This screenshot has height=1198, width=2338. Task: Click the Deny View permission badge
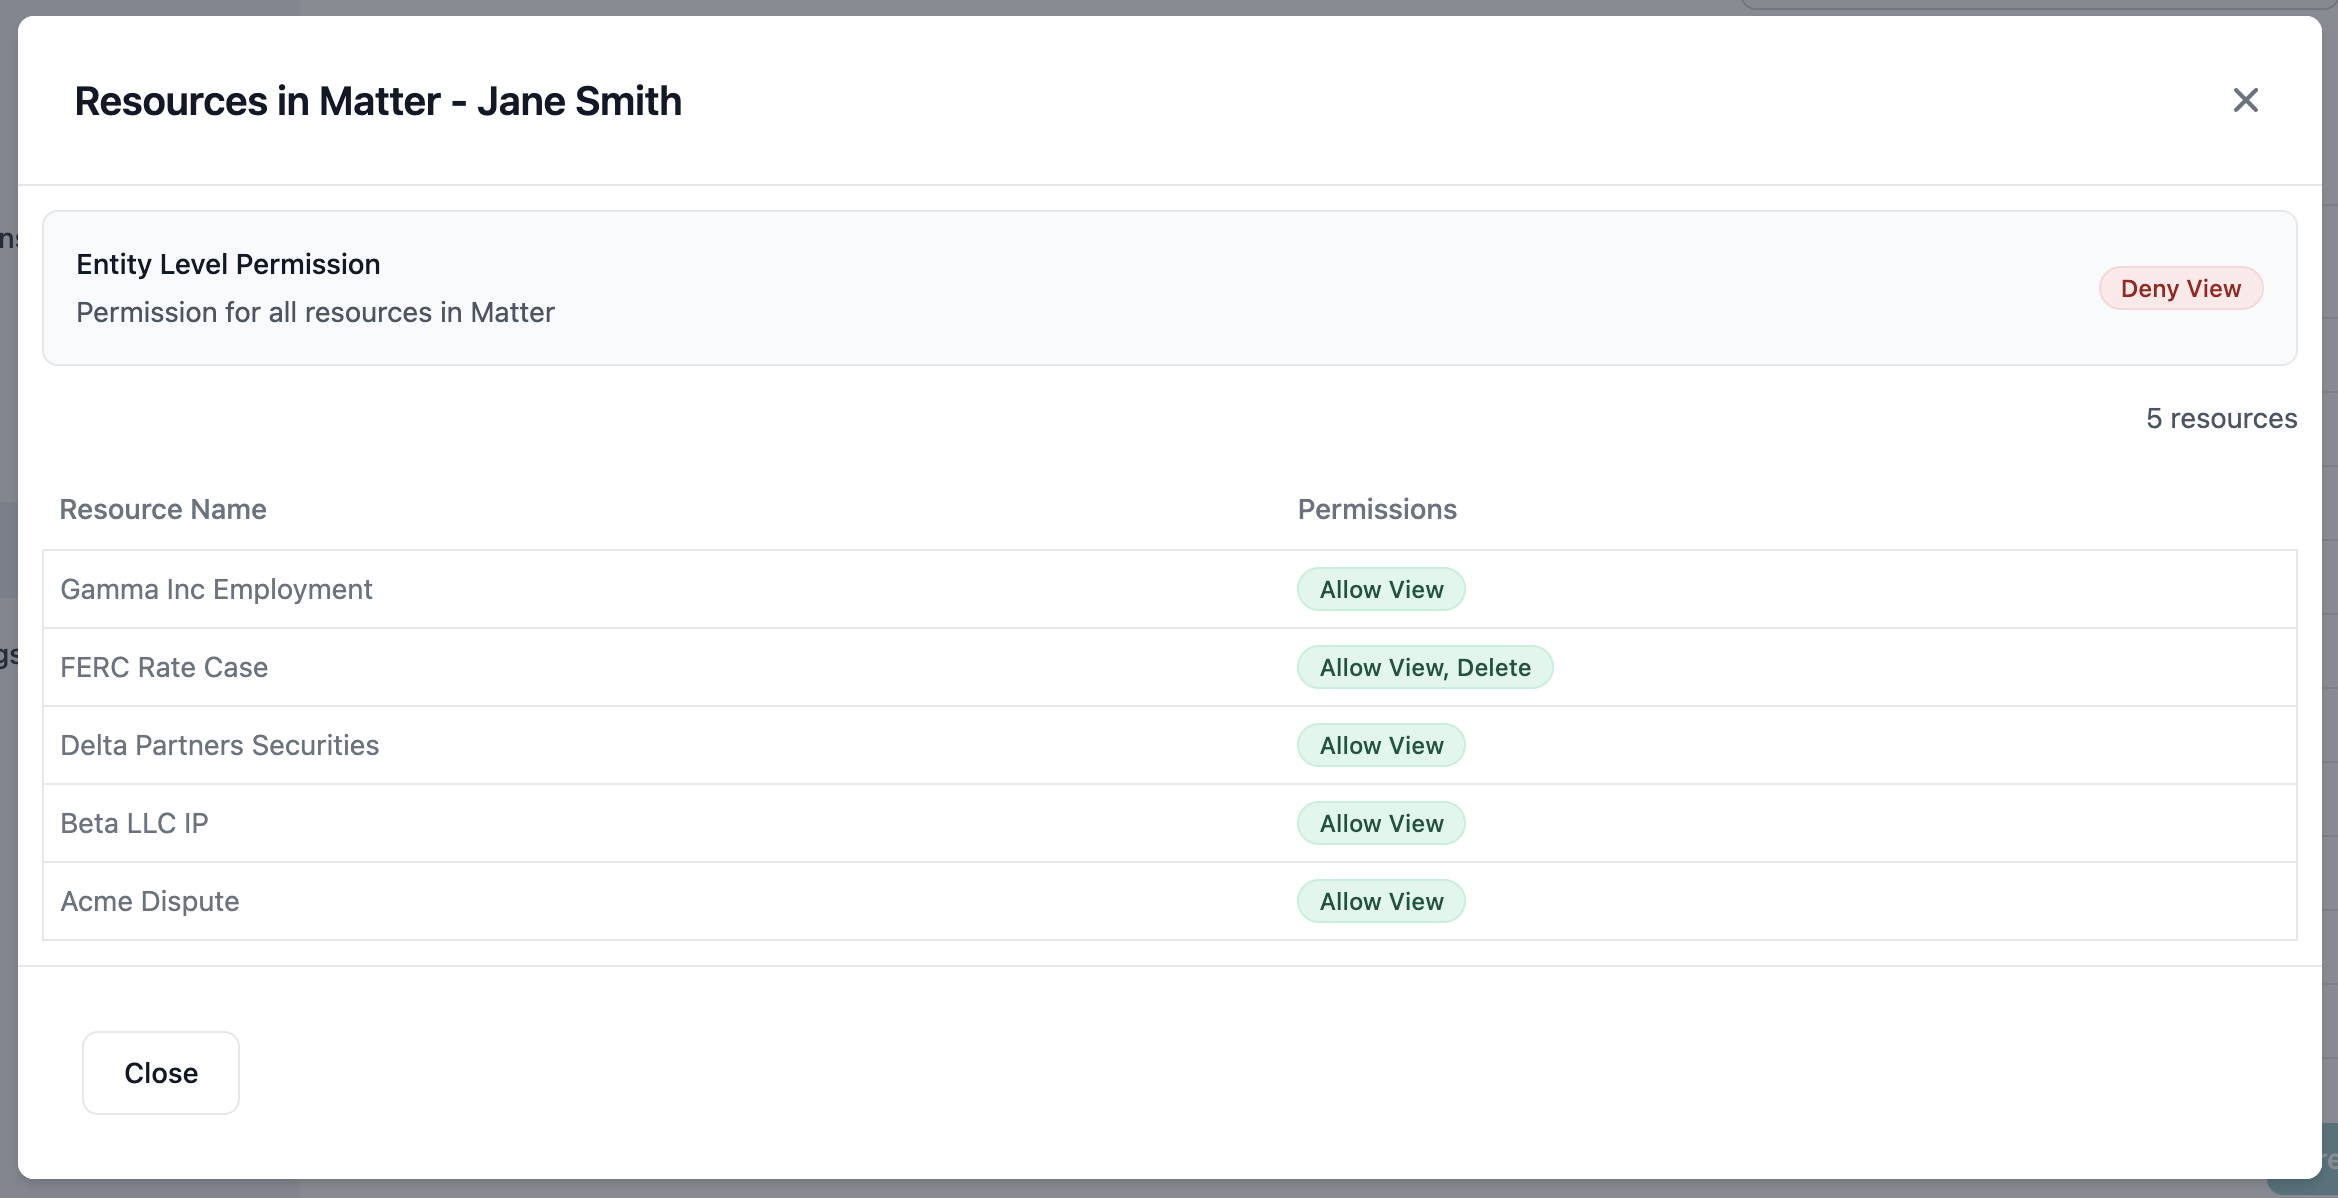pyautogui.click(x=2180, y=288)
